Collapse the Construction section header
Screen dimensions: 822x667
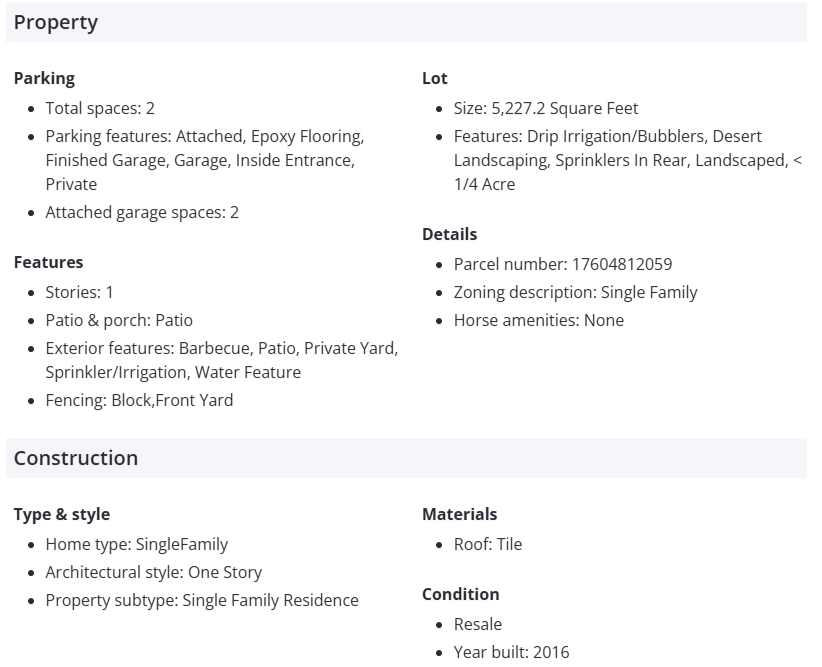[76, 458]
